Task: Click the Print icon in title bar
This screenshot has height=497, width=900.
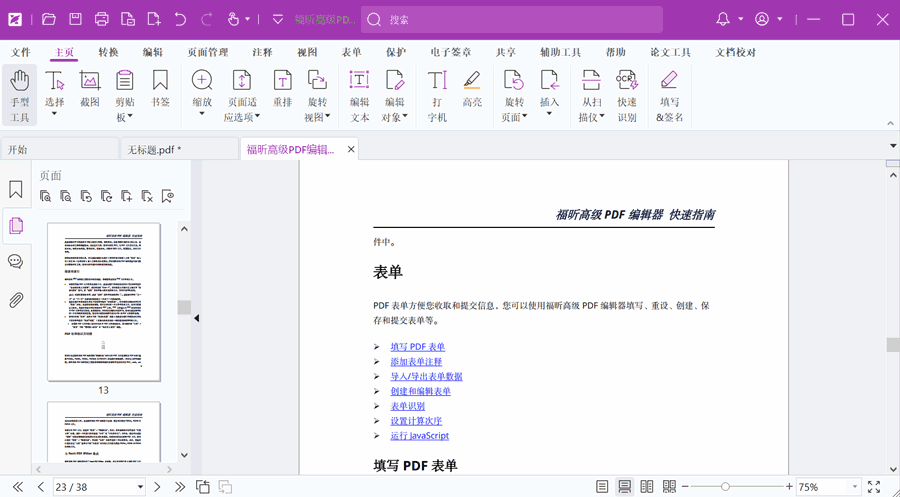Action: coord(102,20)
